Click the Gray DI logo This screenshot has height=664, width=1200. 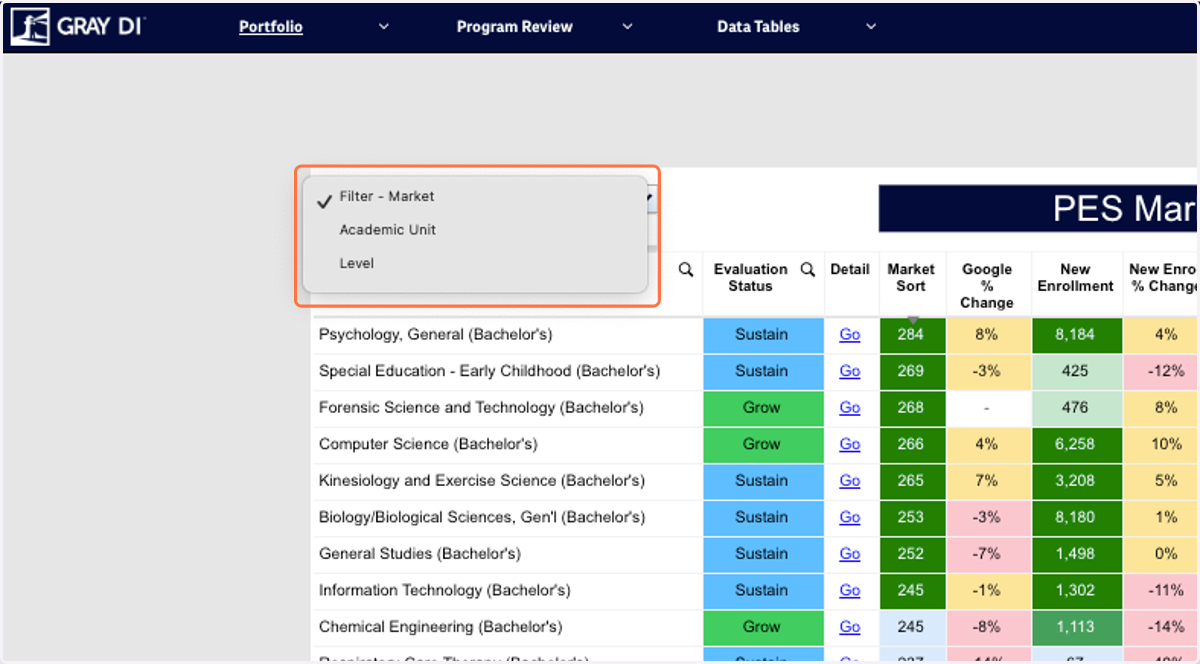pyautogui.click(x=77, y=27)
